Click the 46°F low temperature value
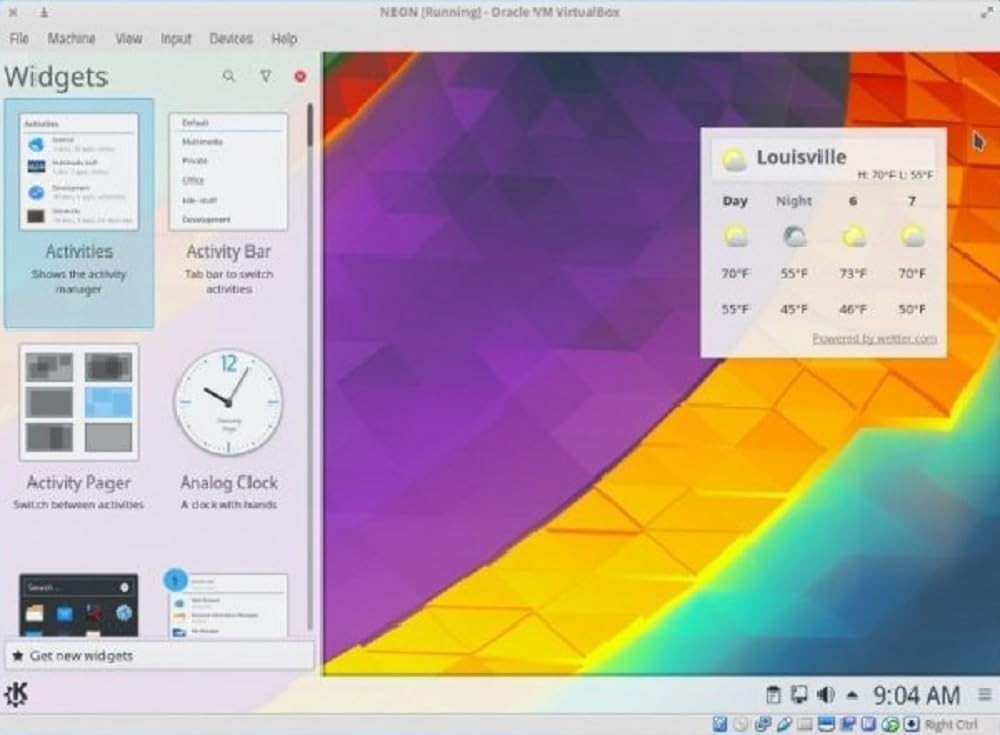Viewport: 1000px width, 735px height. click(x=853, y=309)
